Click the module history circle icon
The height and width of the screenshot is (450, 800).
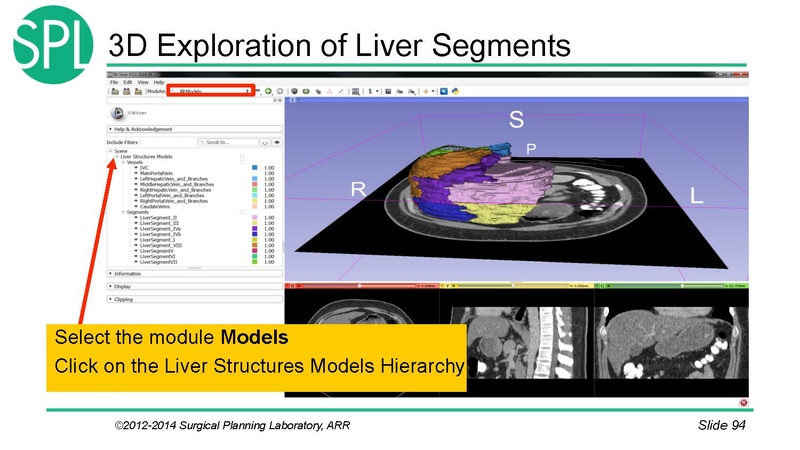coord(280,91)
